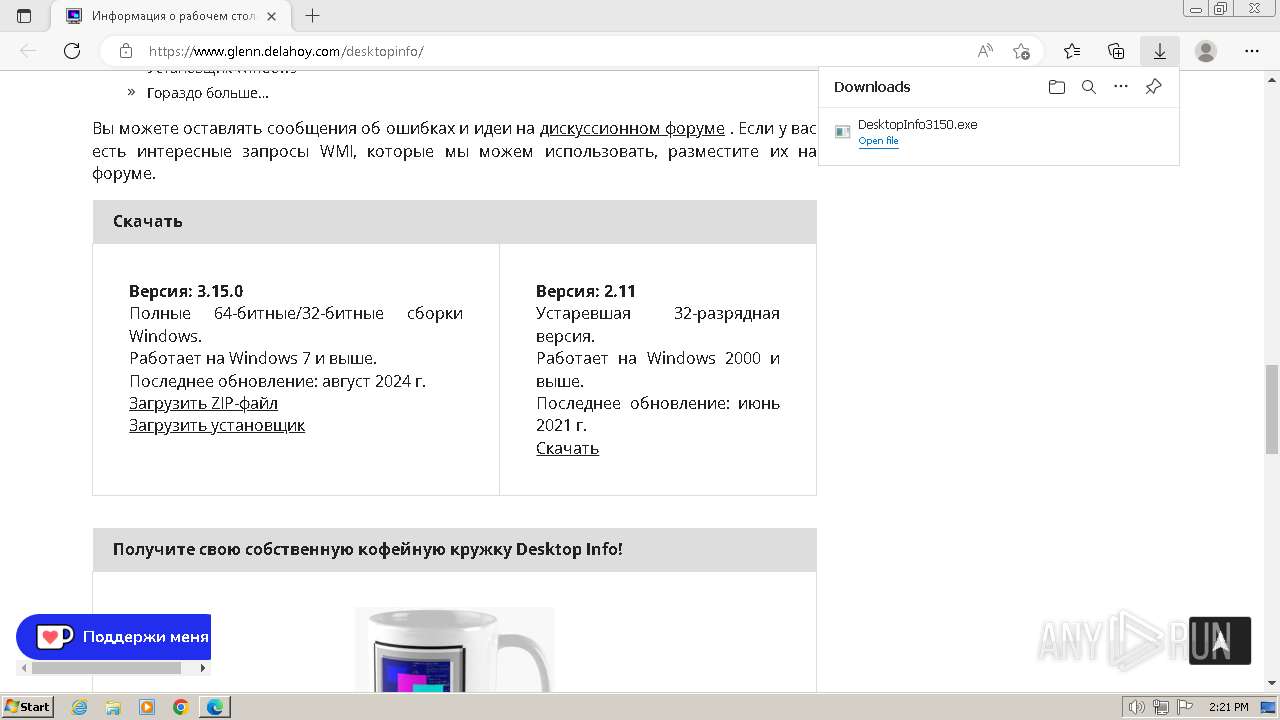Click Скачать link for version 2.11
Screen dimensions: 1280x720
[567, 448]
